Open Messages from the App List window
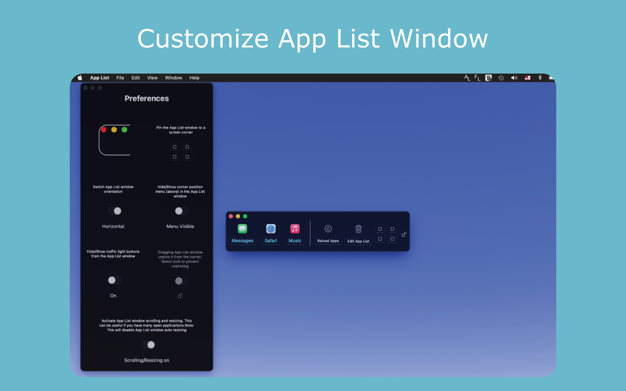Viewport: 626px width, 391px height. coord(242,228)
